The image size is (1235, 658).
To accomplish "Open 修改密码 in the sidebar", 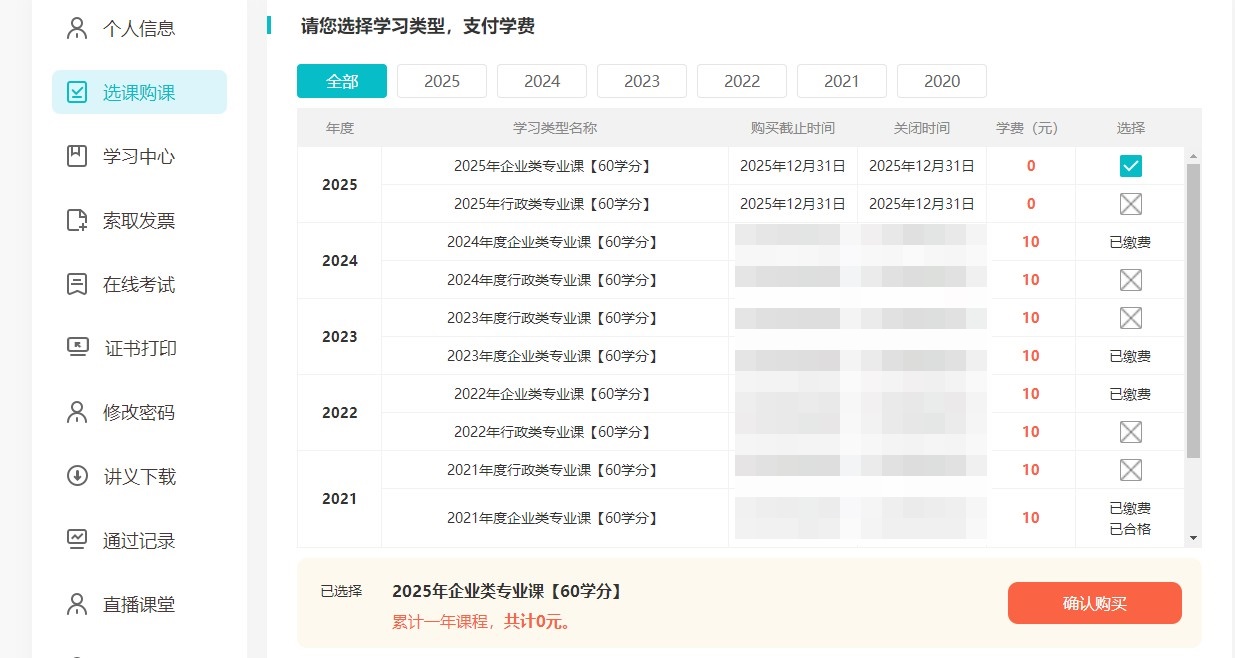I will [138, 412].
